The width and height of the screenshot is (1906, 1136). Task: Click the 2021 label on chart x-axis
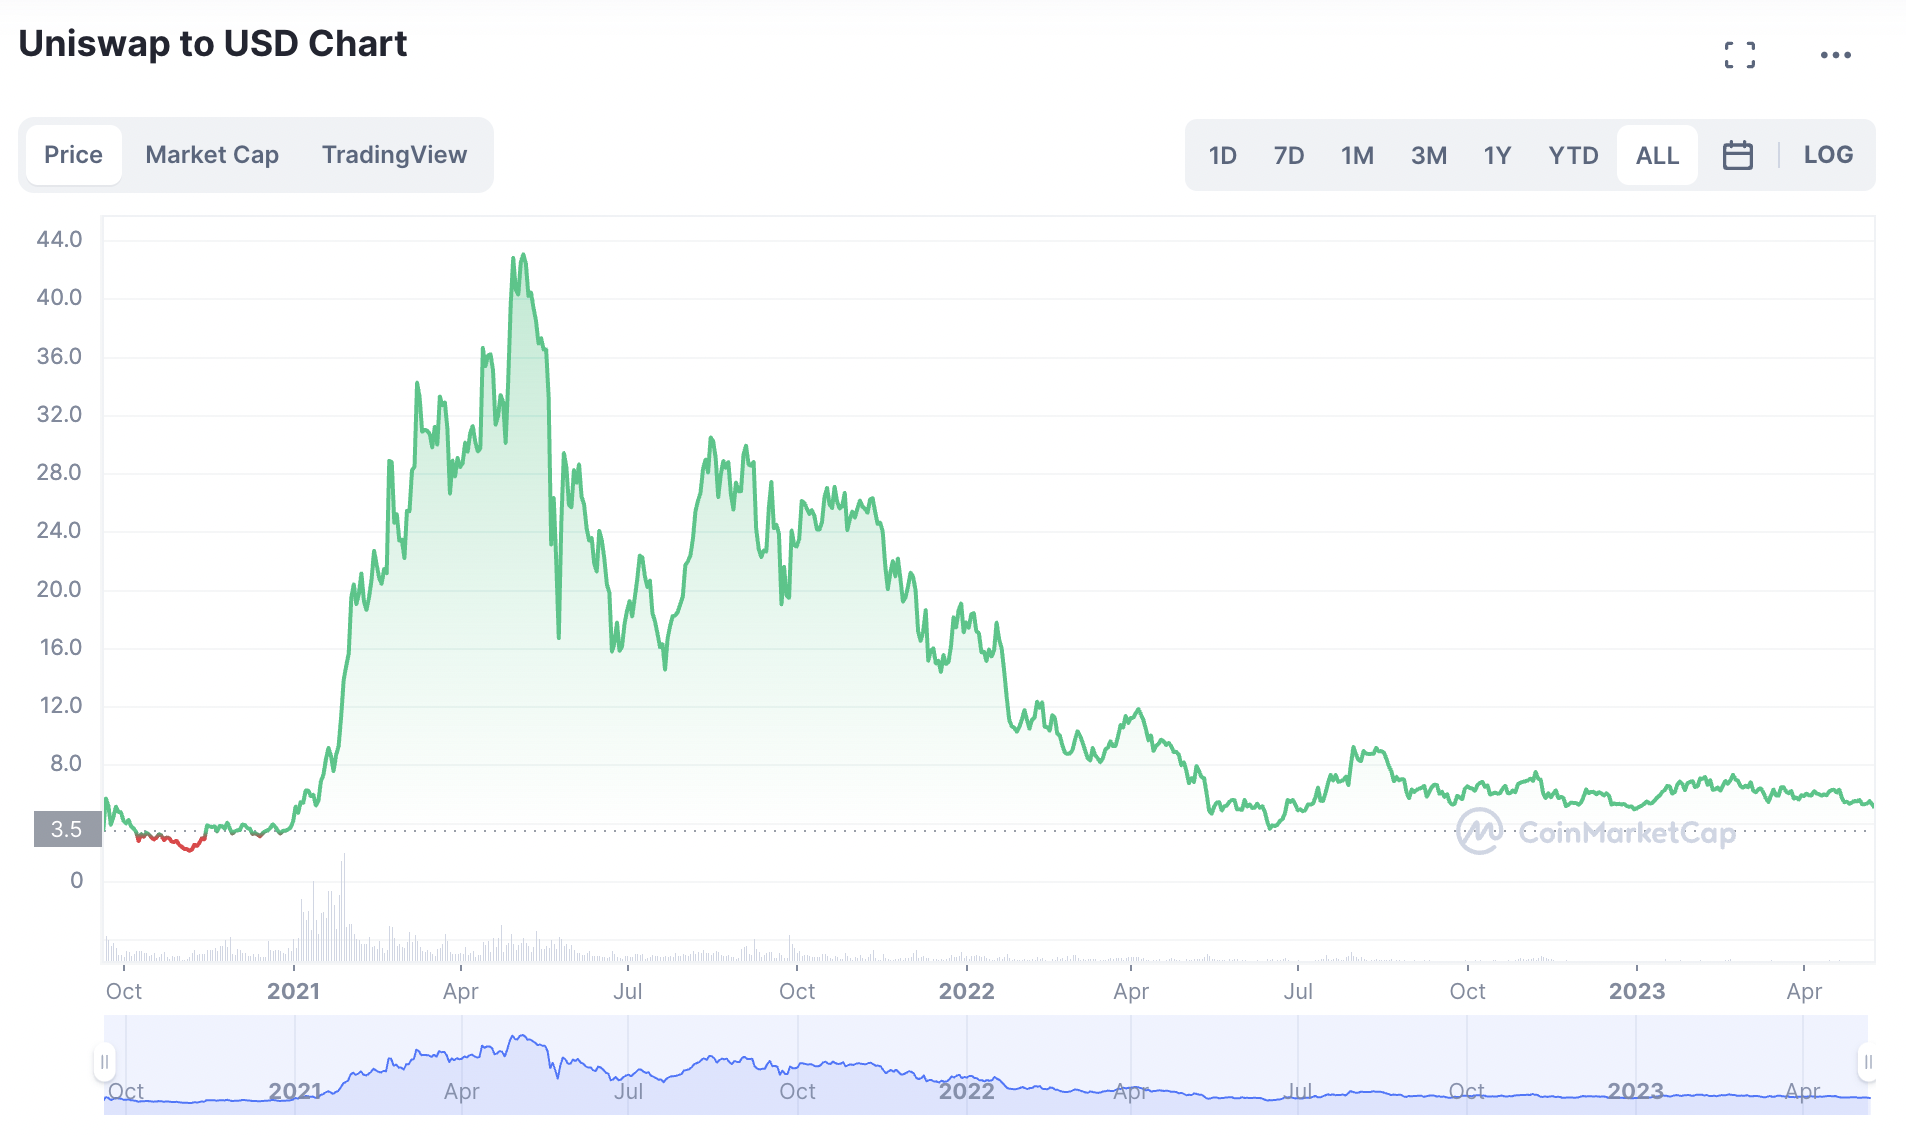pos(293,991)
